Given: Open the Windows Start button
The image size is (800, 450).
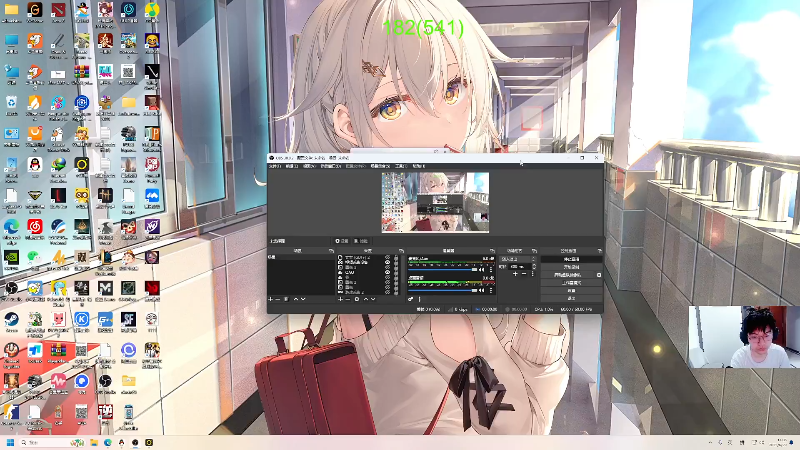Looking at the screenshot, I should (x=10, y=442).
